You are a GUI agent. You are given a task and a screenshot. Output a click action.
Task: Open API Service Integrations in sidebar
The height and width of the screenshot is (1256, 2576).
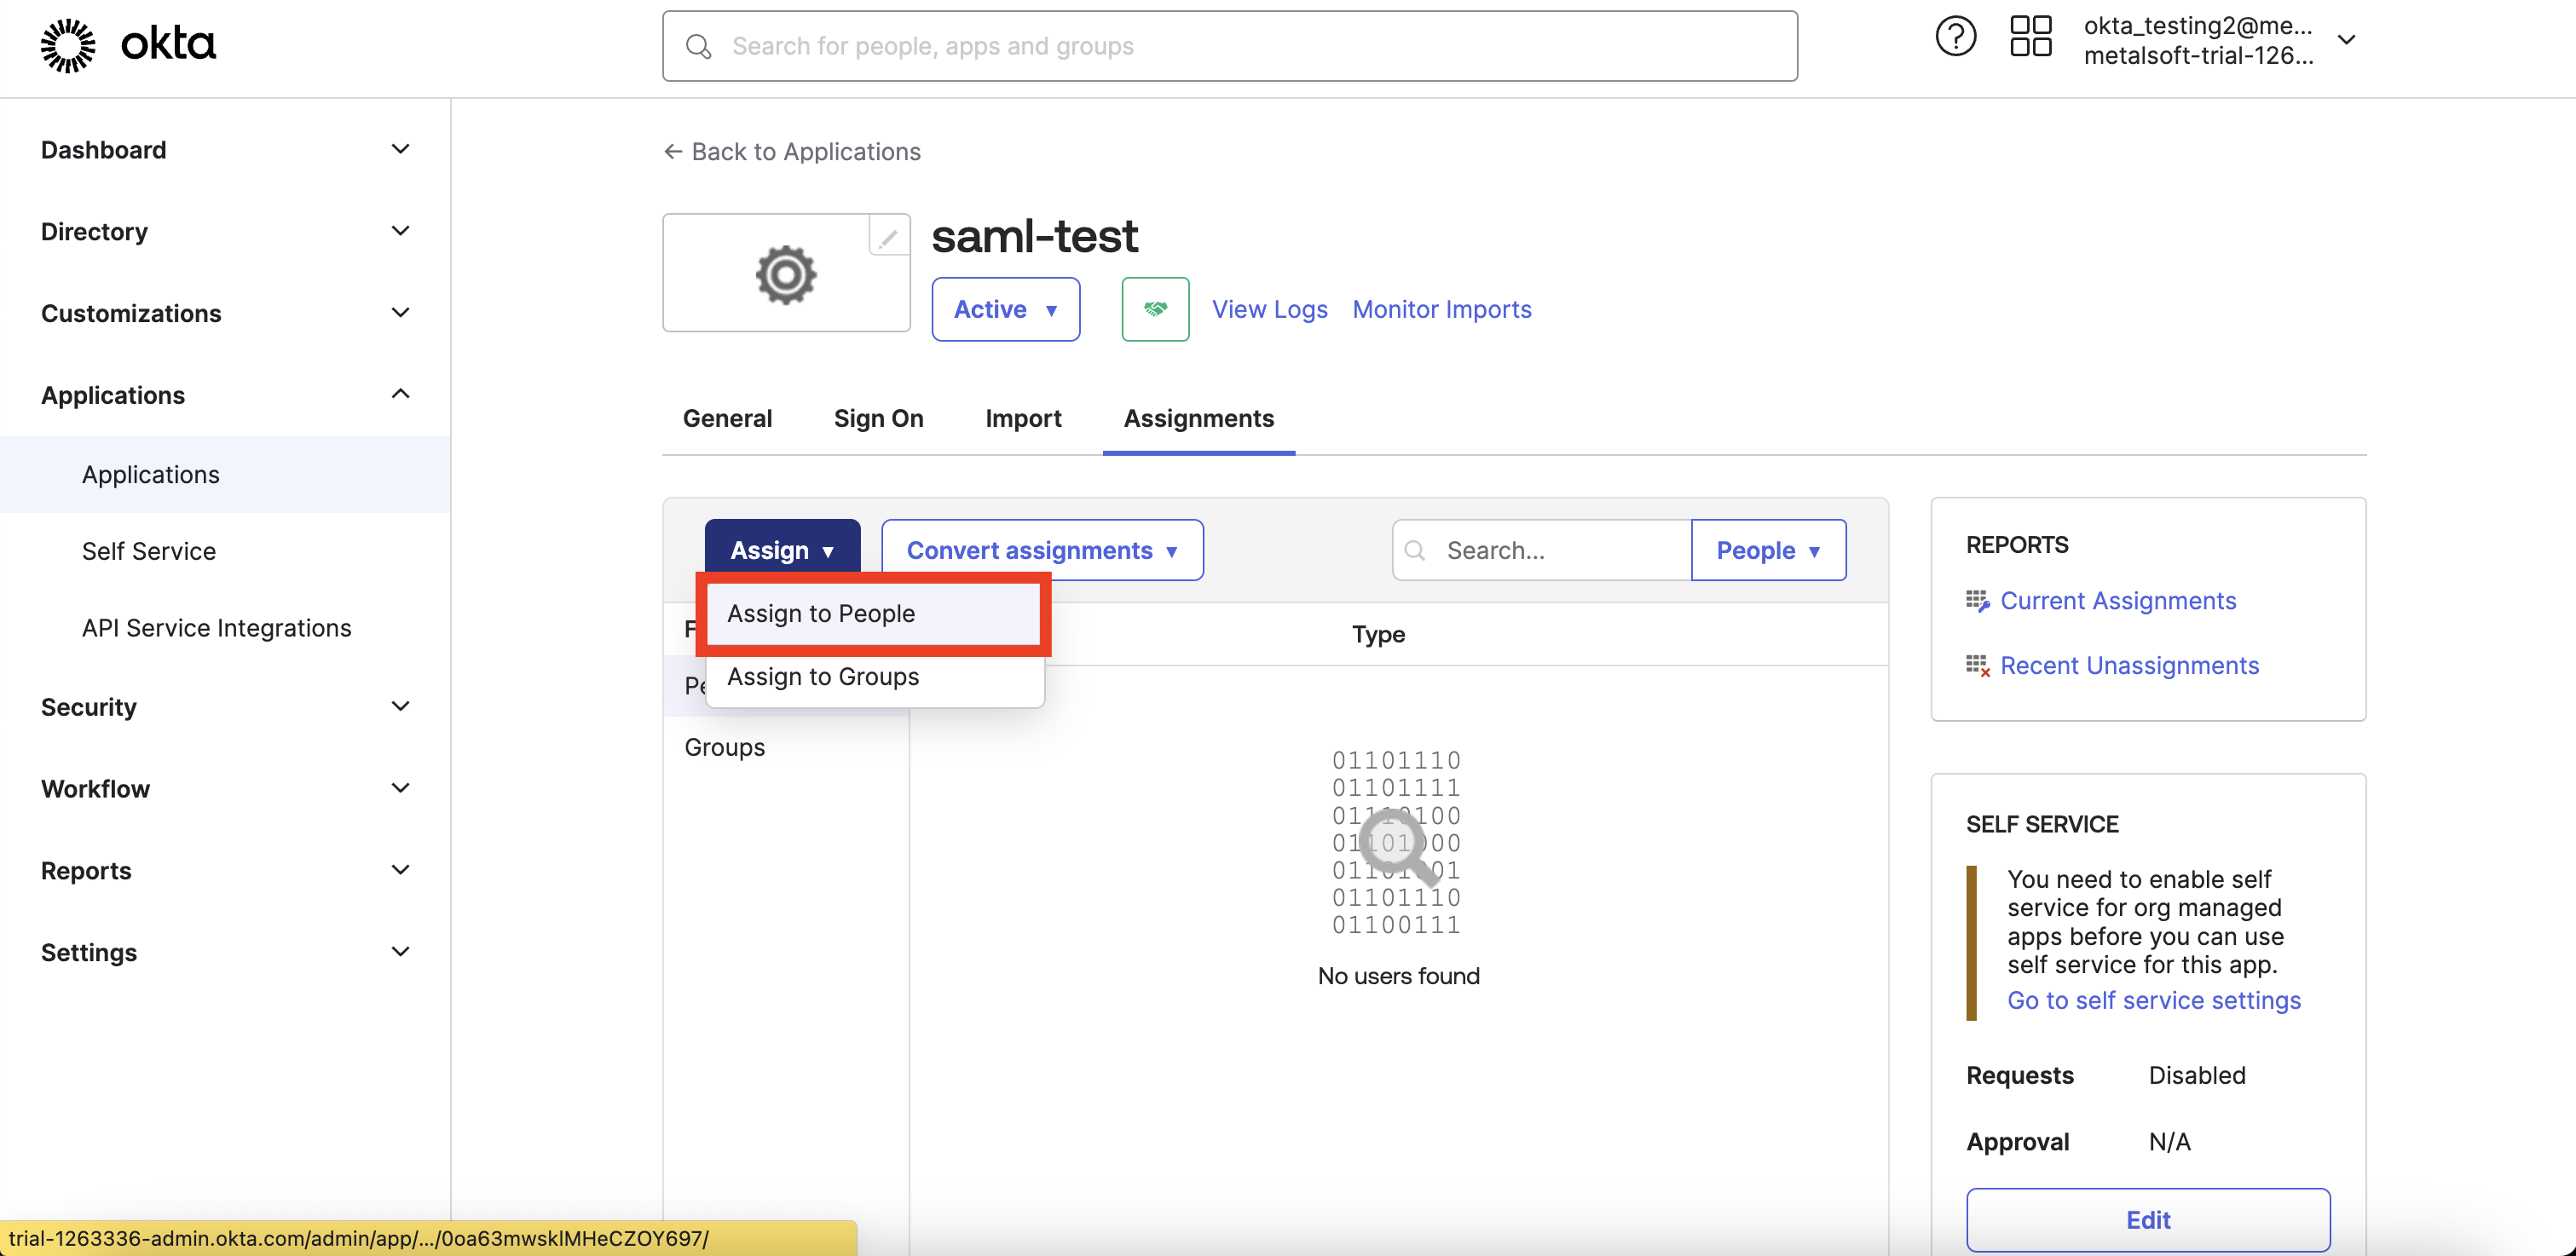225,628
